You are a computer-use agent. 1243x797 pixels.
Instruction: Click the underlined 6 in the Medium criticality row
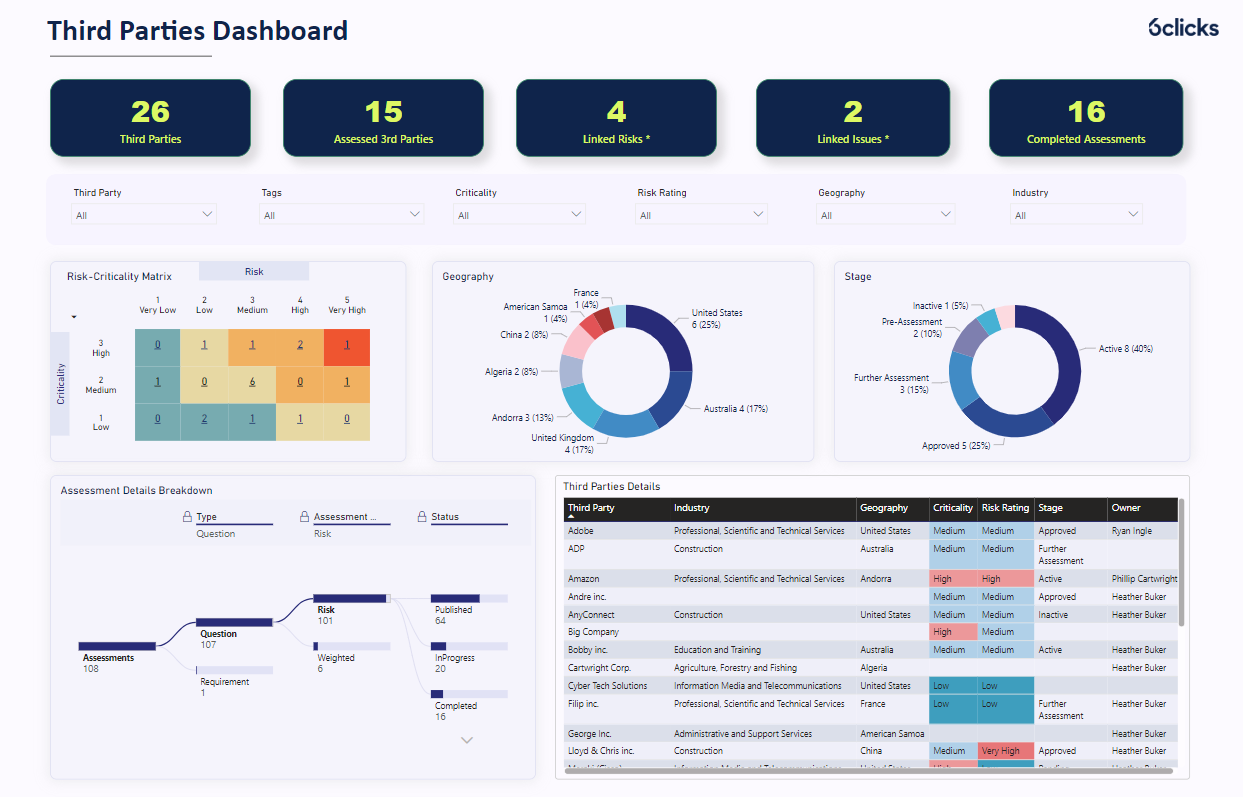(253, 382)
